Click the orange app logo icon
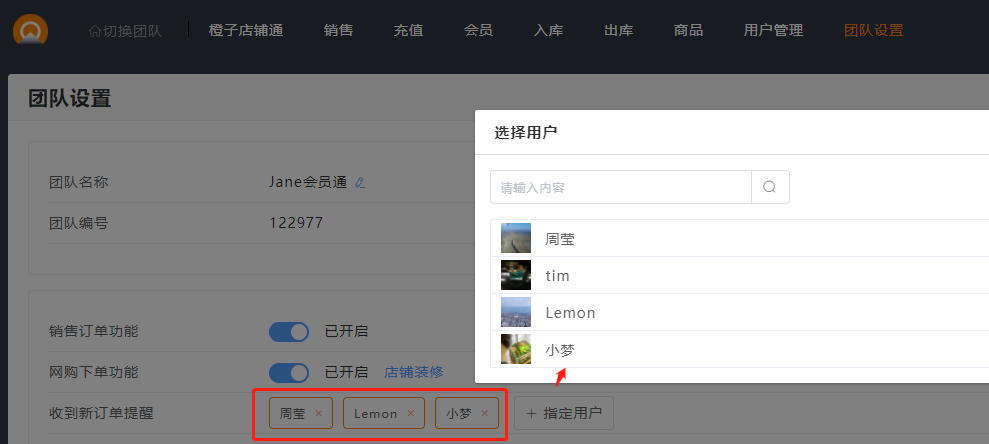989x444 pixels. coord(30,30)
